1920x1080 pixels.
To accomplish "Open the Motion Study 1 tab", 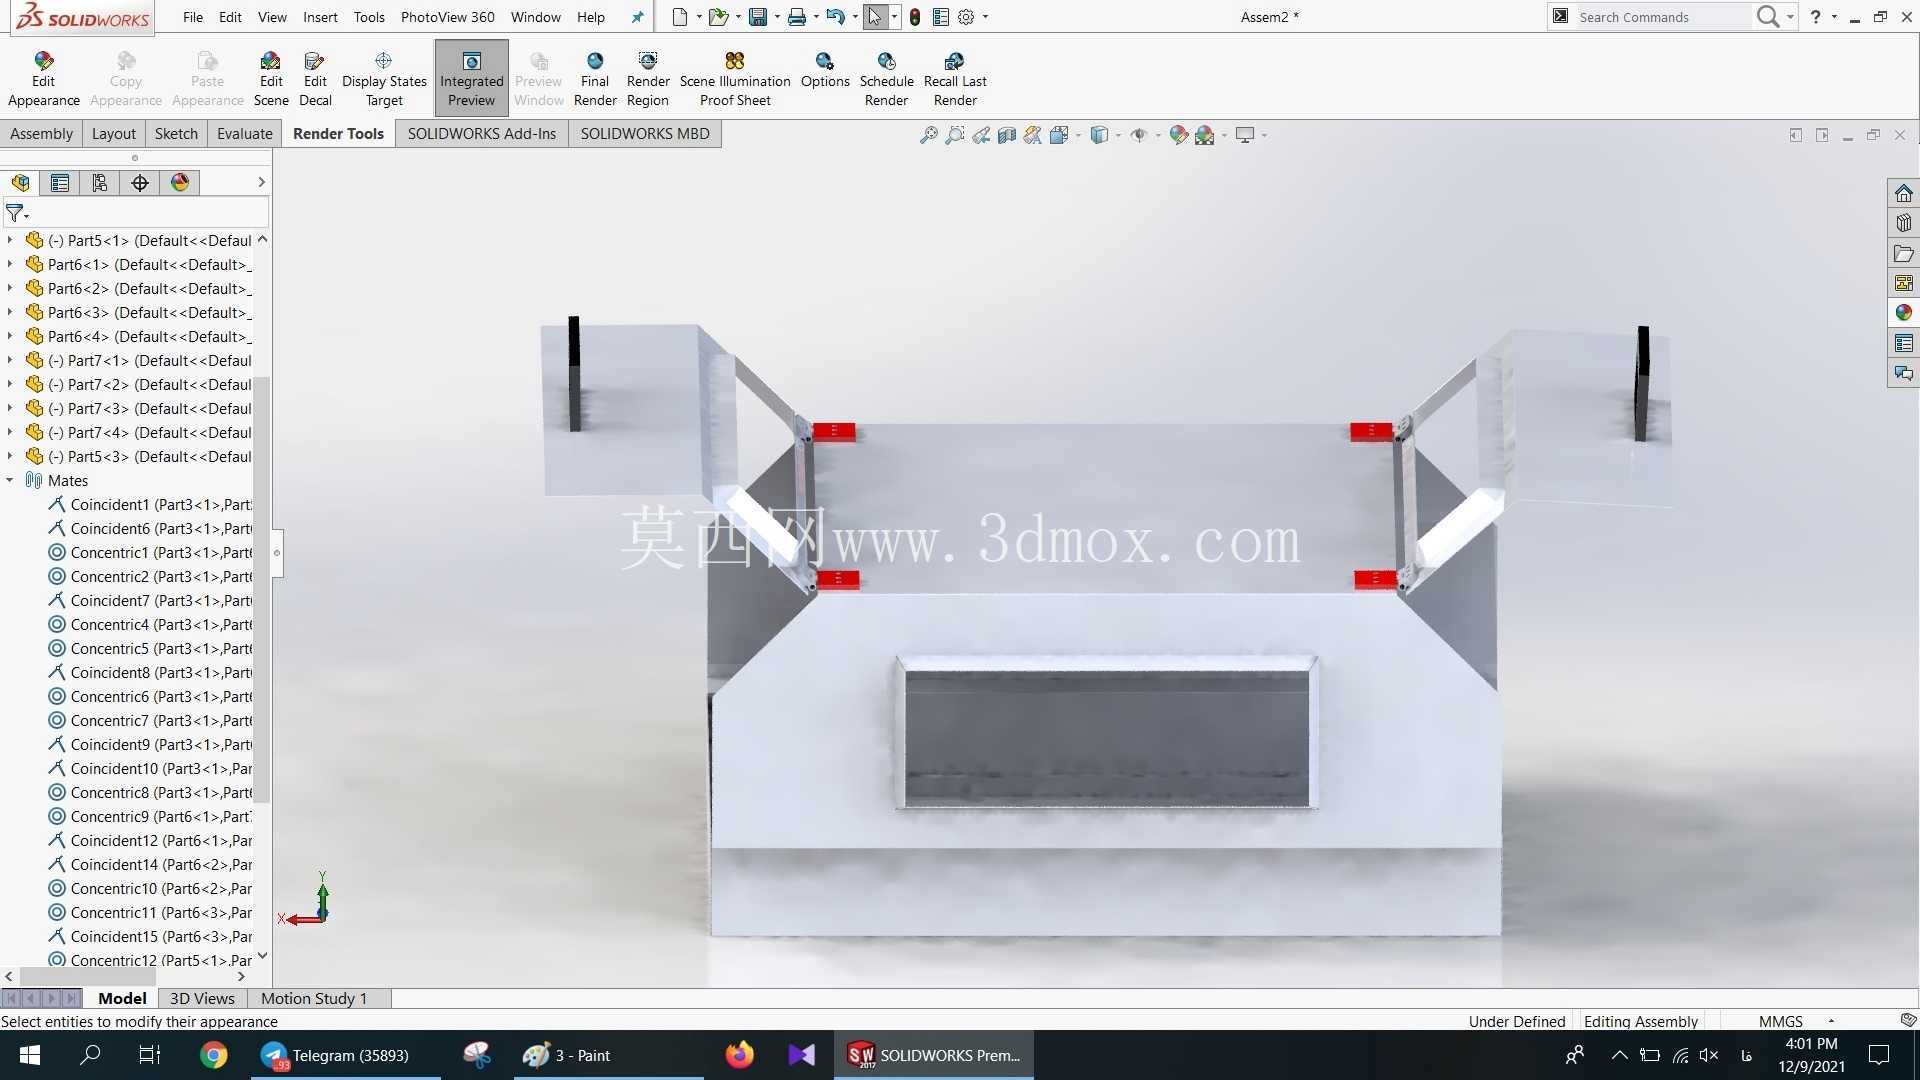I will (314, 998).
